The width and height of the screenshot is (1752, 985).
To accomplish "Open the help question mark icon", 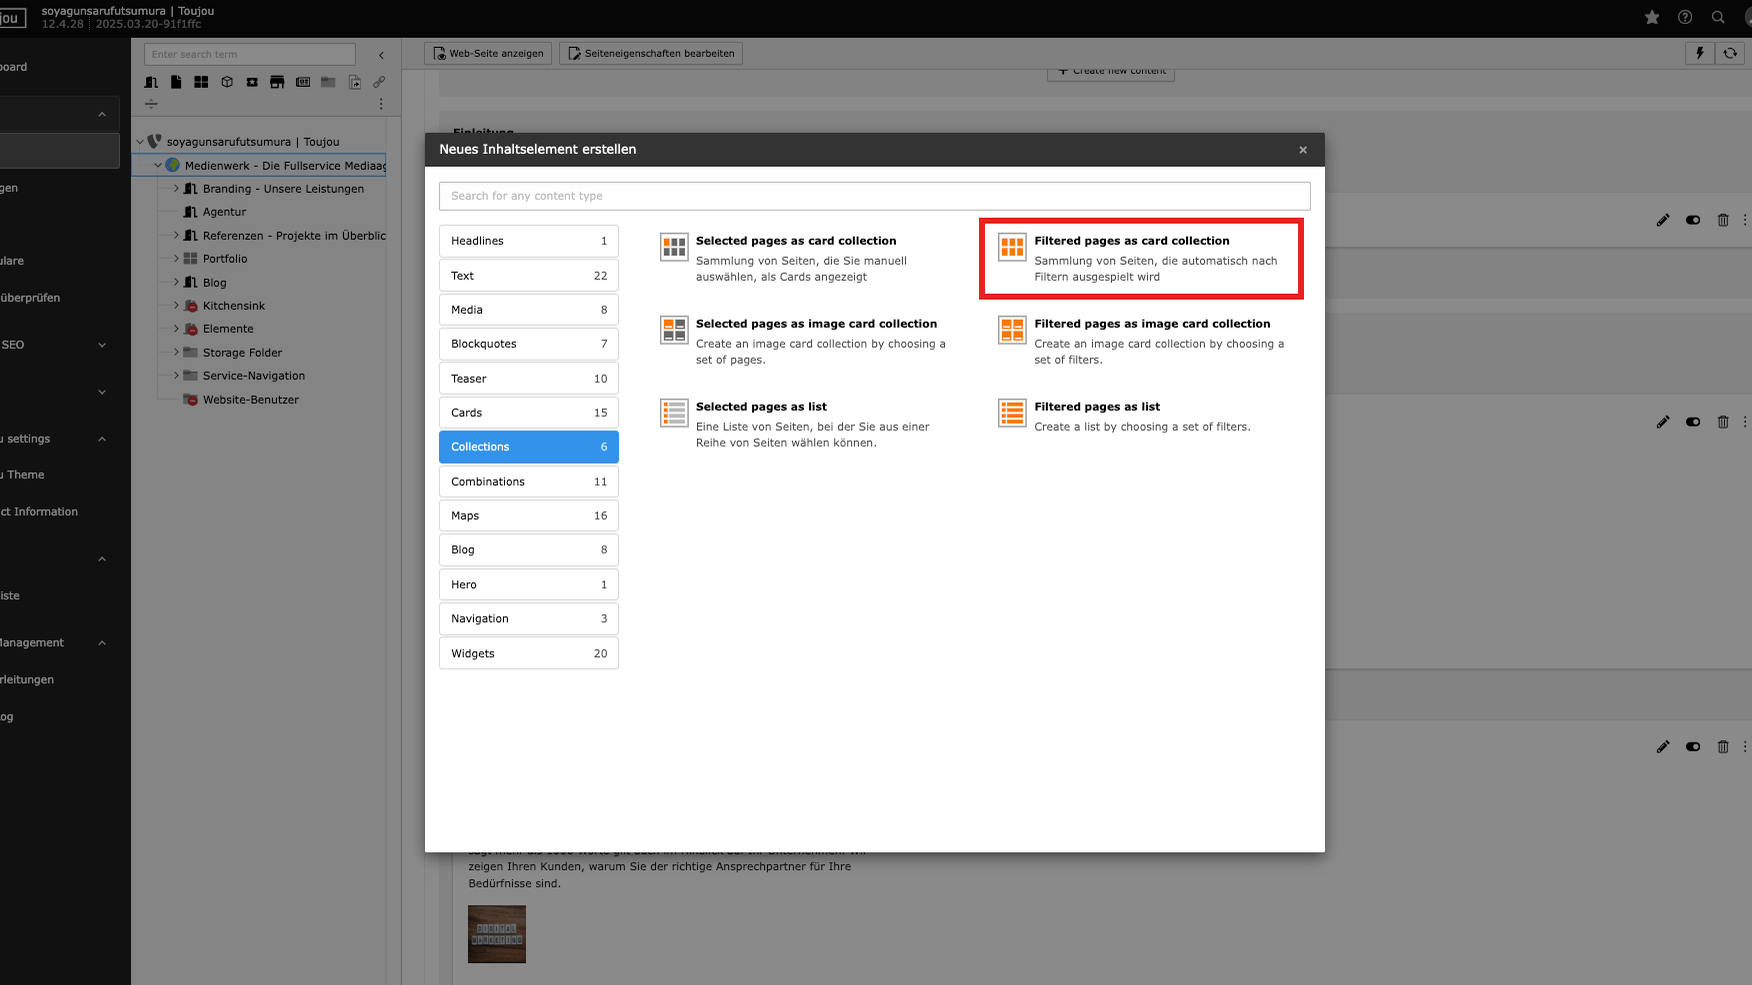I will click(x=1685, y=17).
